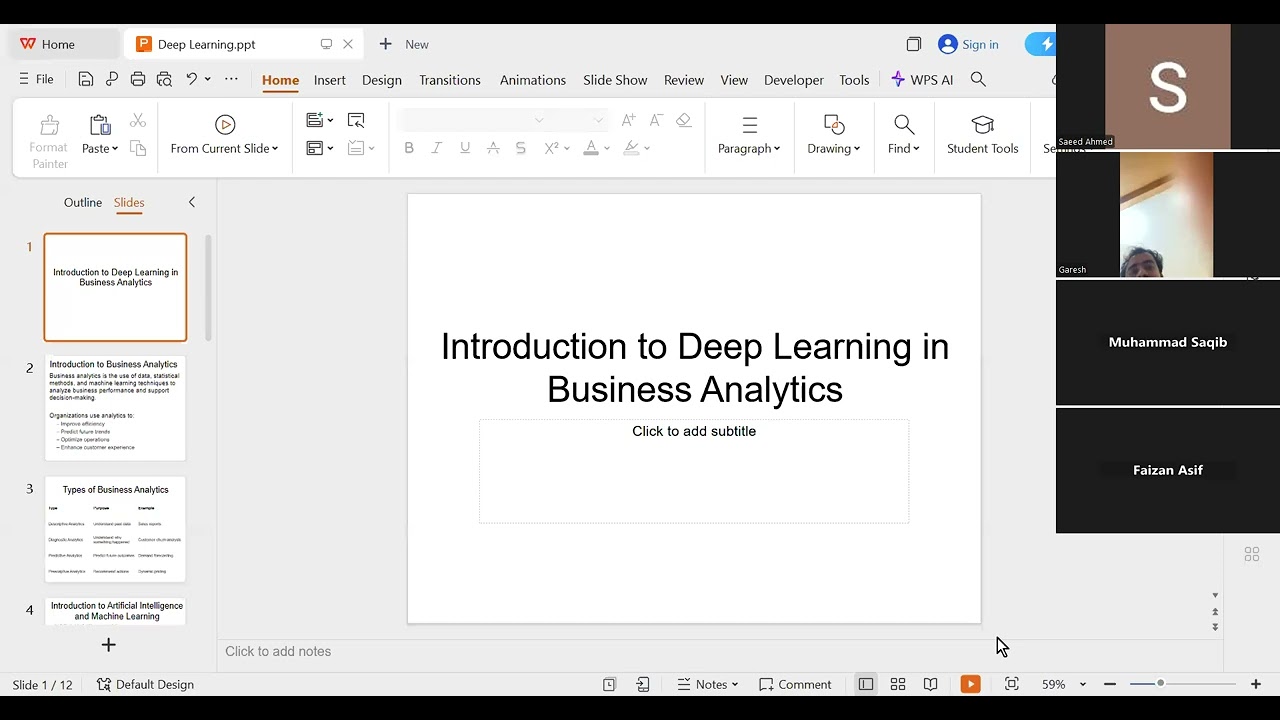Click the Cut scissors icon
Screen dimensions: 1280x720
138,120
